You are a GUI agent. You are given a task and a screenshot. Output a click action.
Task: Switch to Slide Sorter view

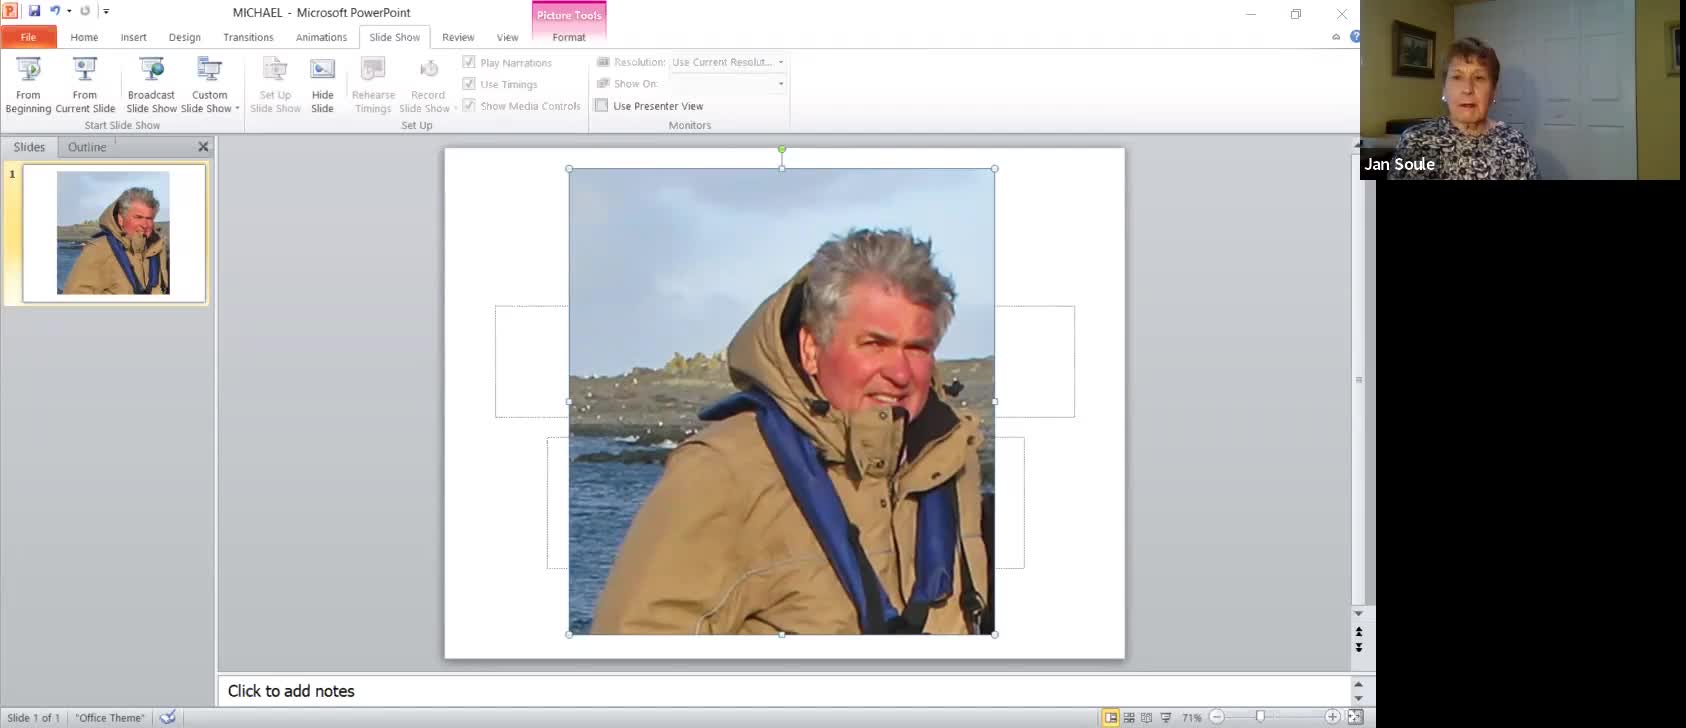point(1129,717)
